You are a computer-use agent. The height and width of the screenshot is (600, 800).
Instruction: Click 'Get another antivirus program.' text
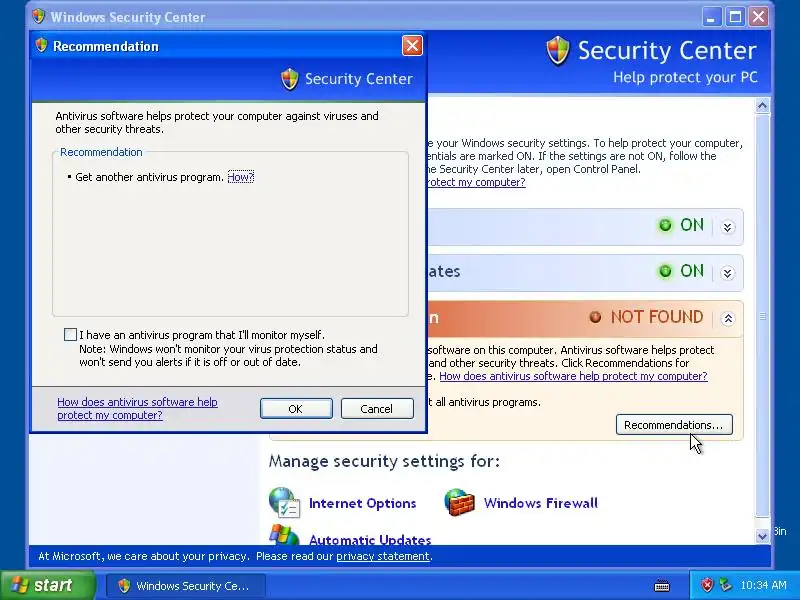pyautogui.click(x=149, y=177)
